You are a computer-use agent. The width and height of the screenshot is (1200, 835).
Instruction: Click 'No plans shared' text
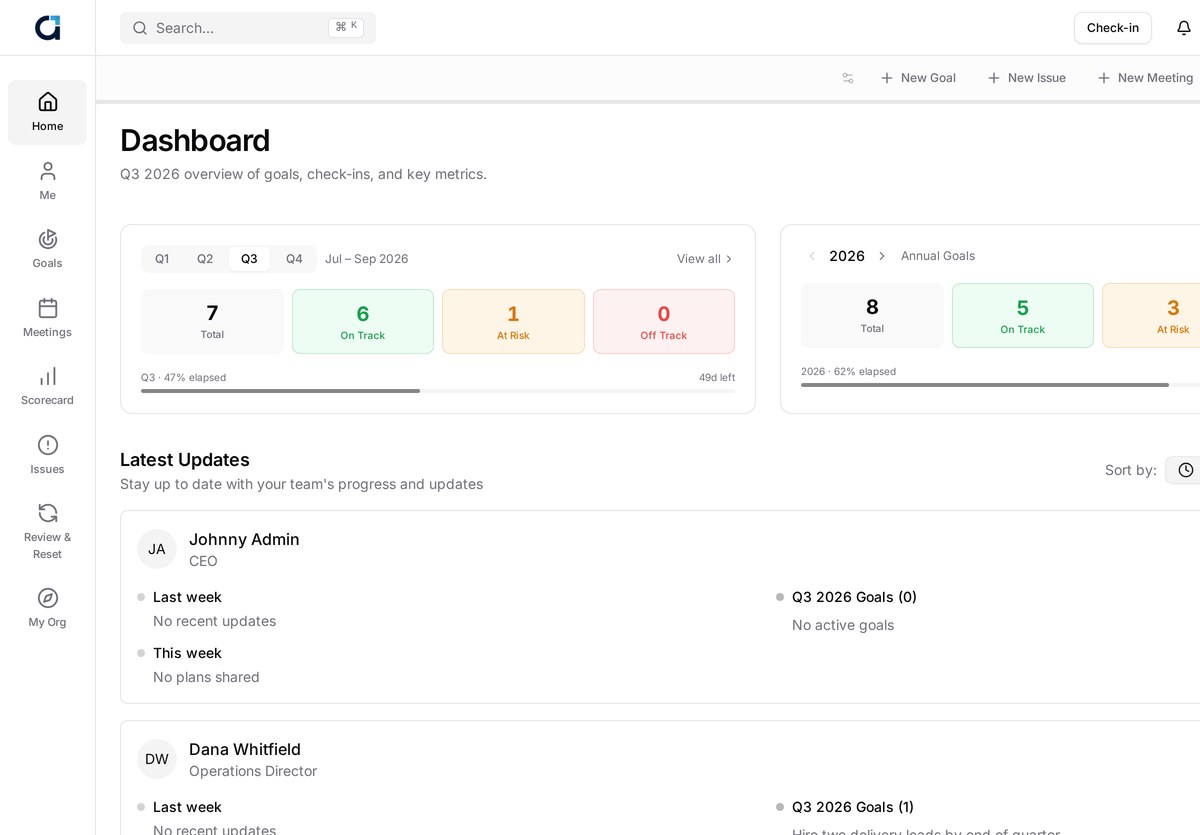click(x=206, y=677)
